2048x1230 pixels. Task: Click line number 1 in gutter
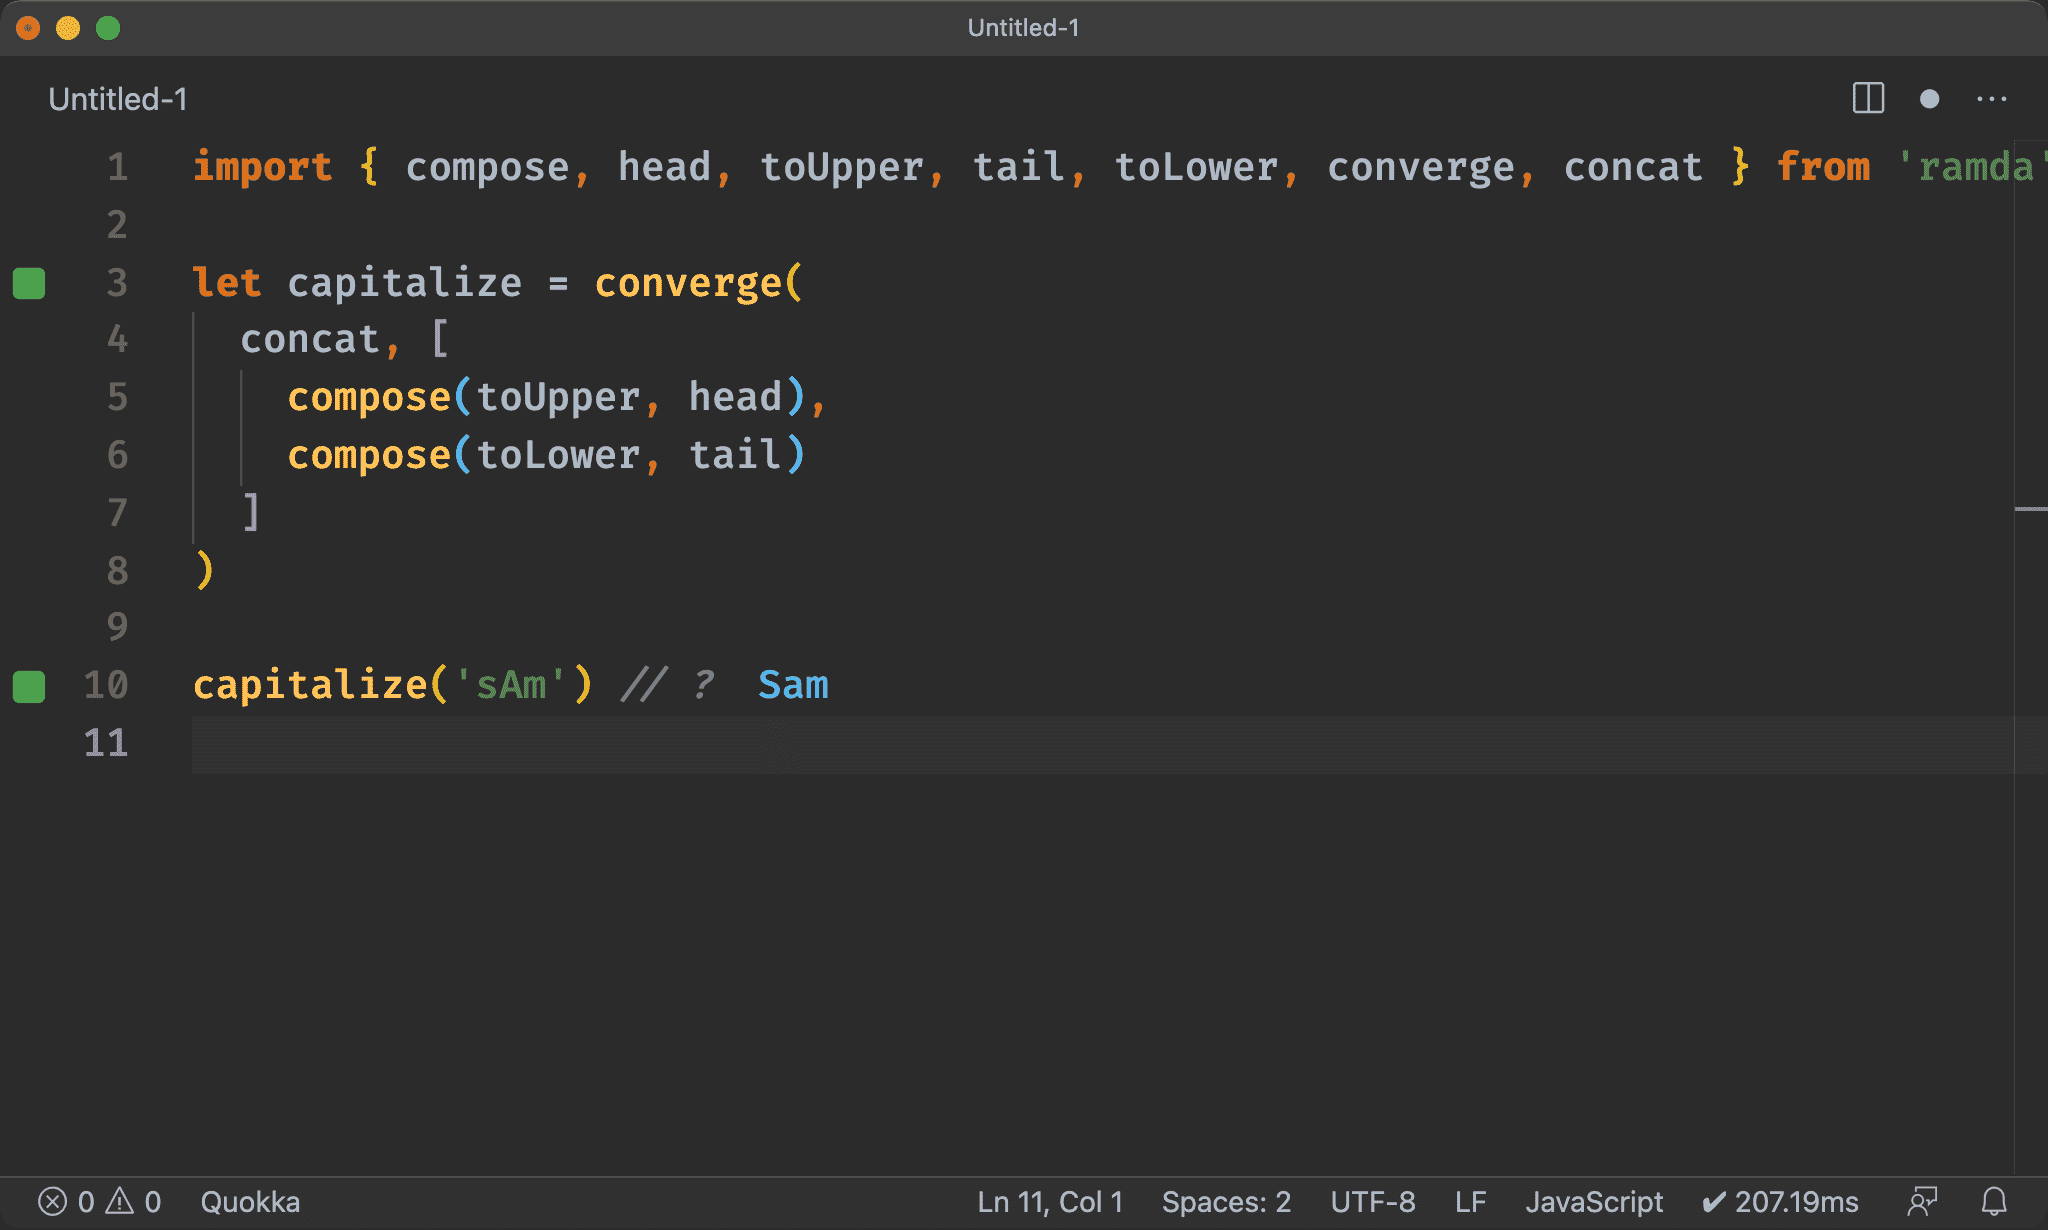point(118,167)
